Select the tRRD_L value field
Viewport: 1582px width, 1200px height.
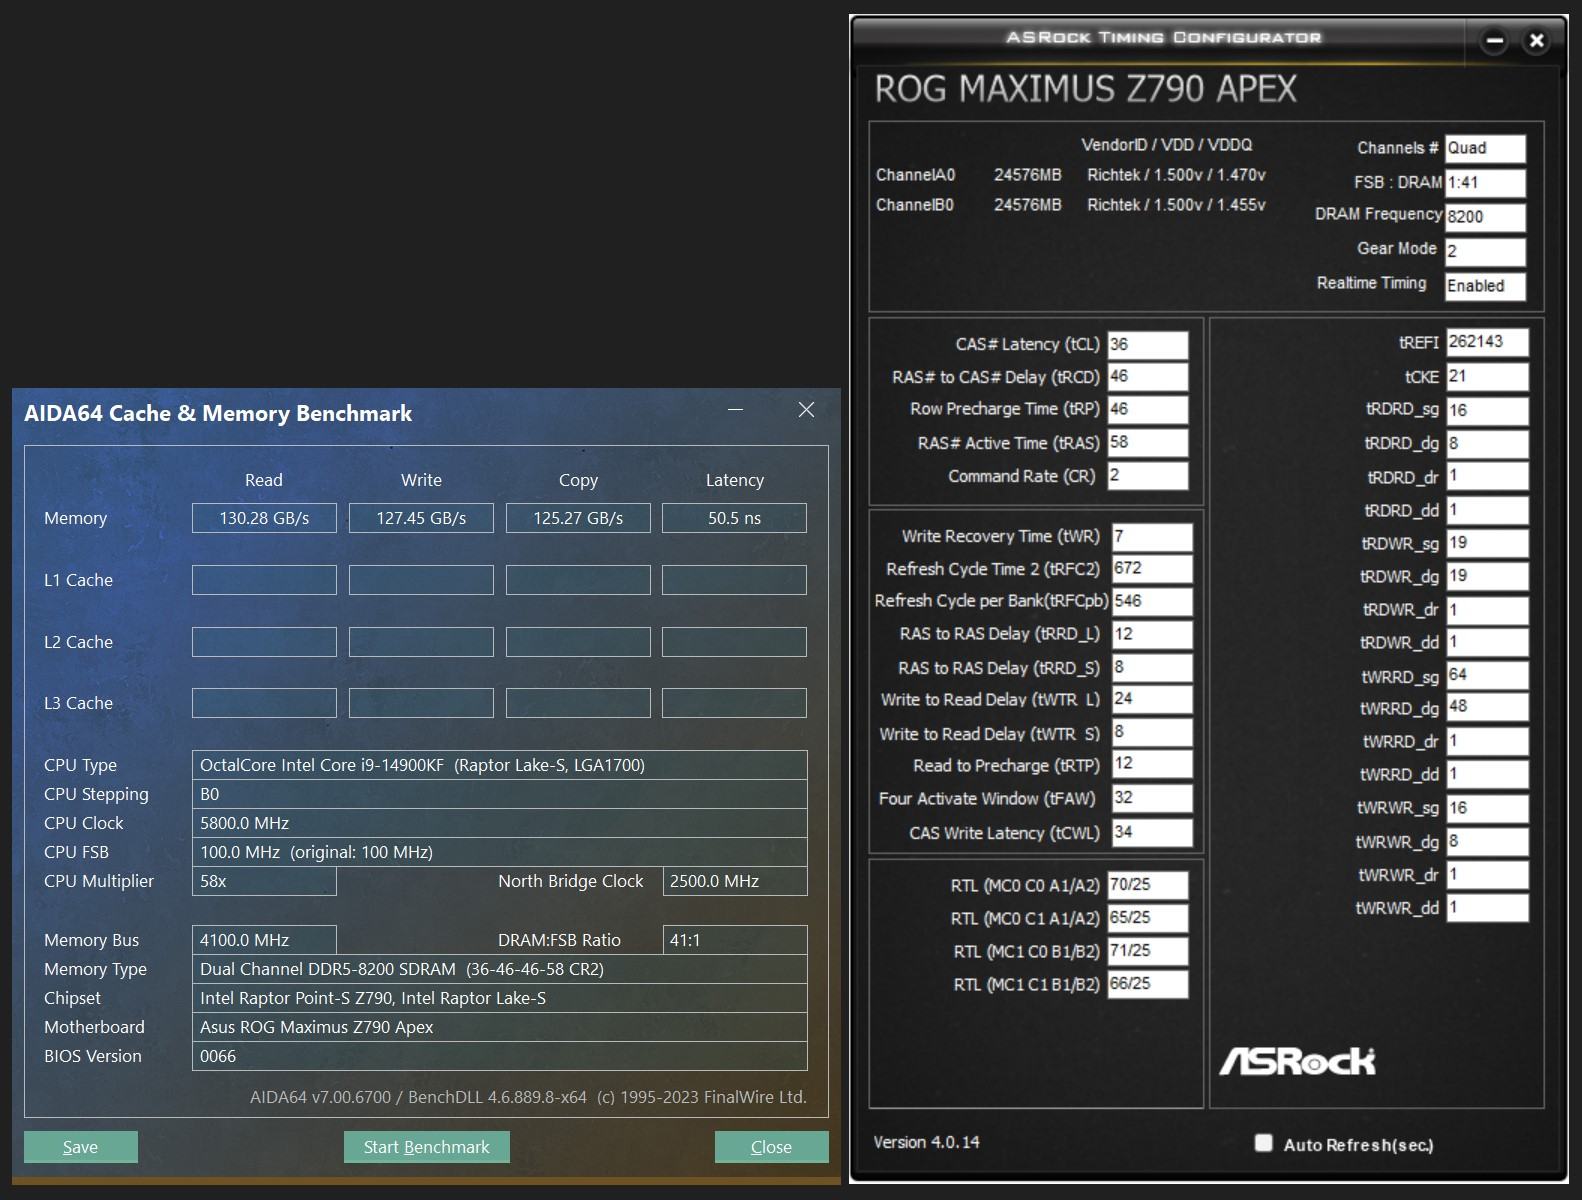(x=1152, y=635)
